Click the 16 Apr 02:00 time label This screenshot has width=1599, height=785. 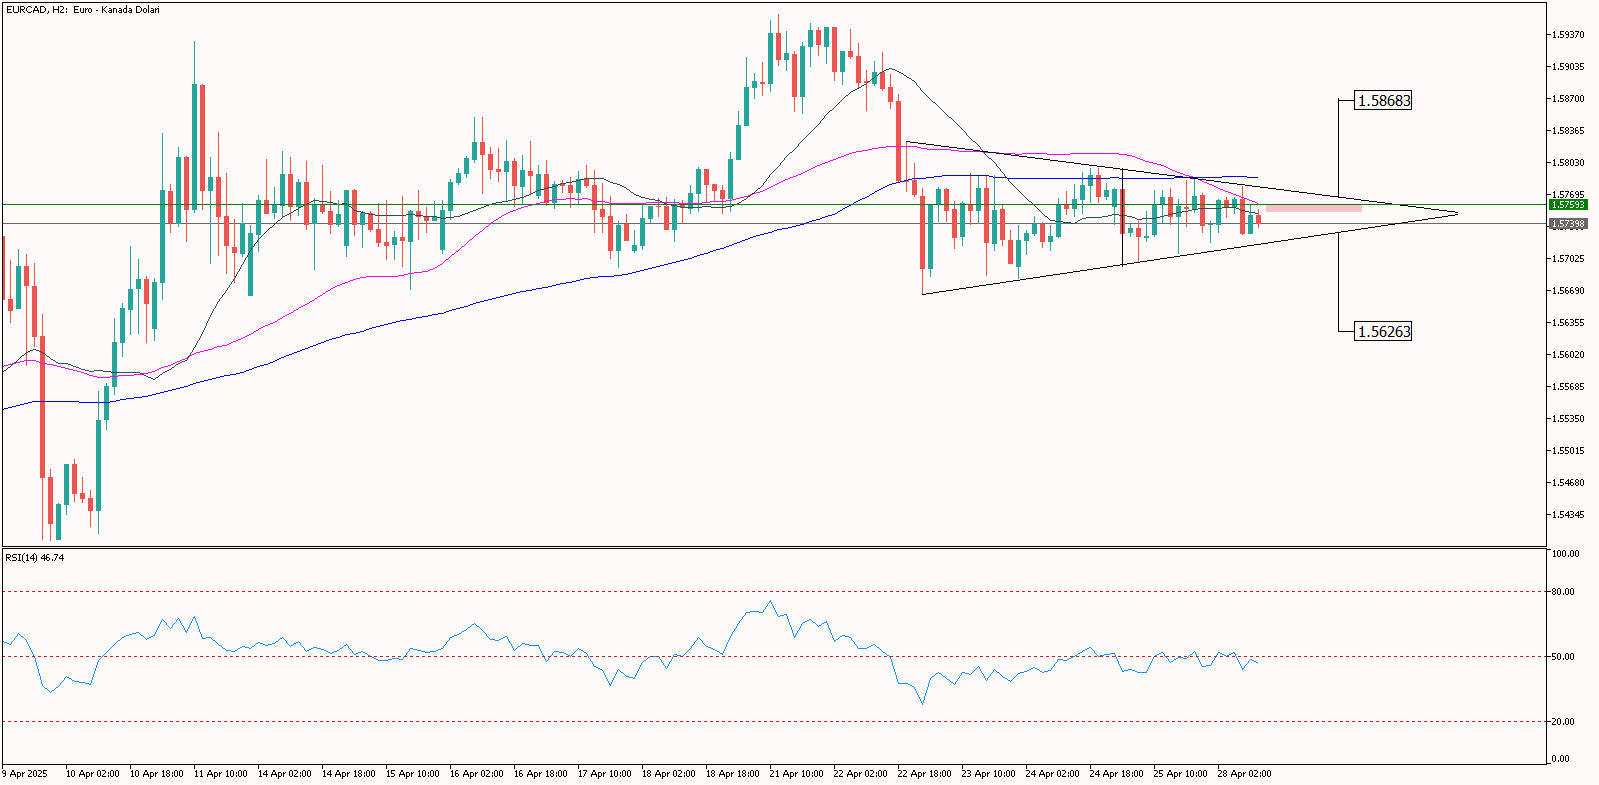(x=477, y=774)
